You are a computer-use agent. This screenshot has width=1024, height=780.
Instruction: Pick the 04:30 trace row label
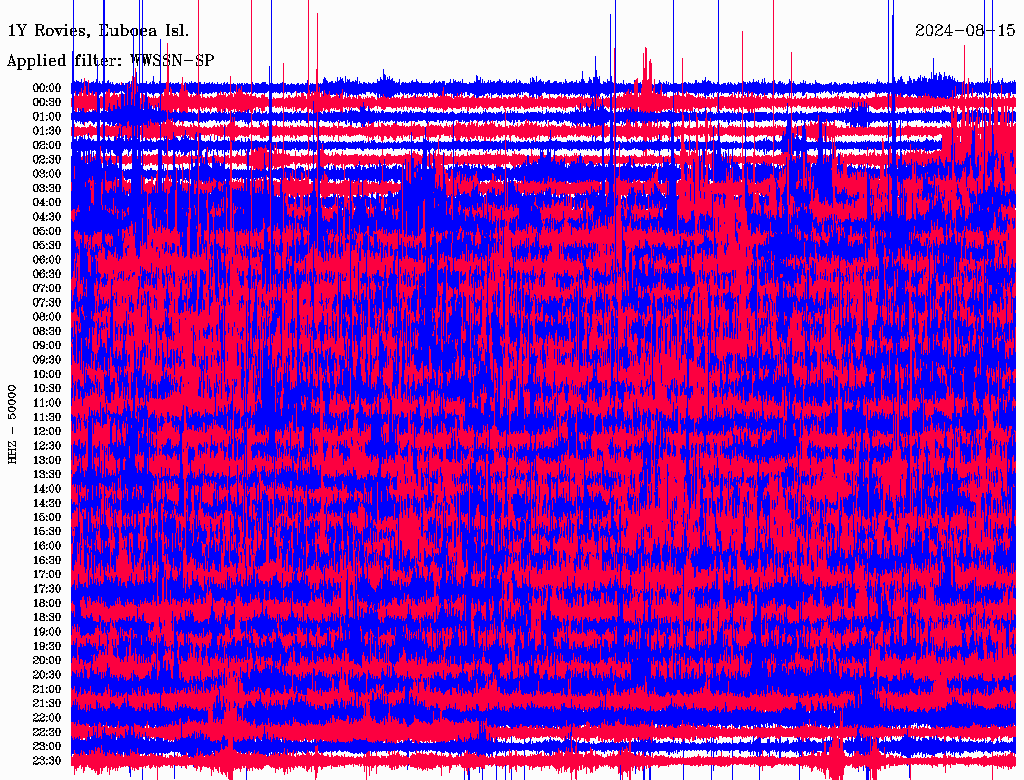coord(47,217)
